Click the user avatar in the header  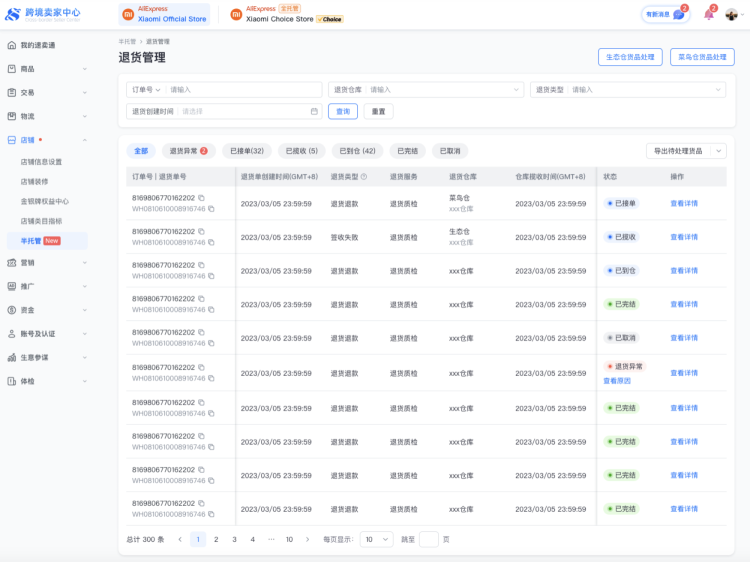pyautogui.click(x=732, y=15)
